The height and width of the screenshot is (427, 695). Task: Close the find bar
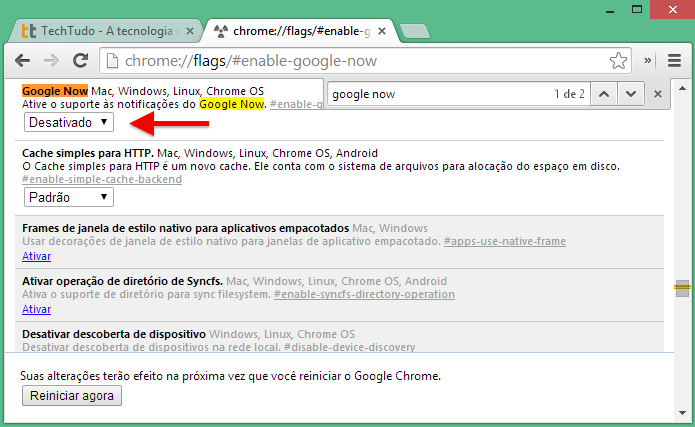658,94
